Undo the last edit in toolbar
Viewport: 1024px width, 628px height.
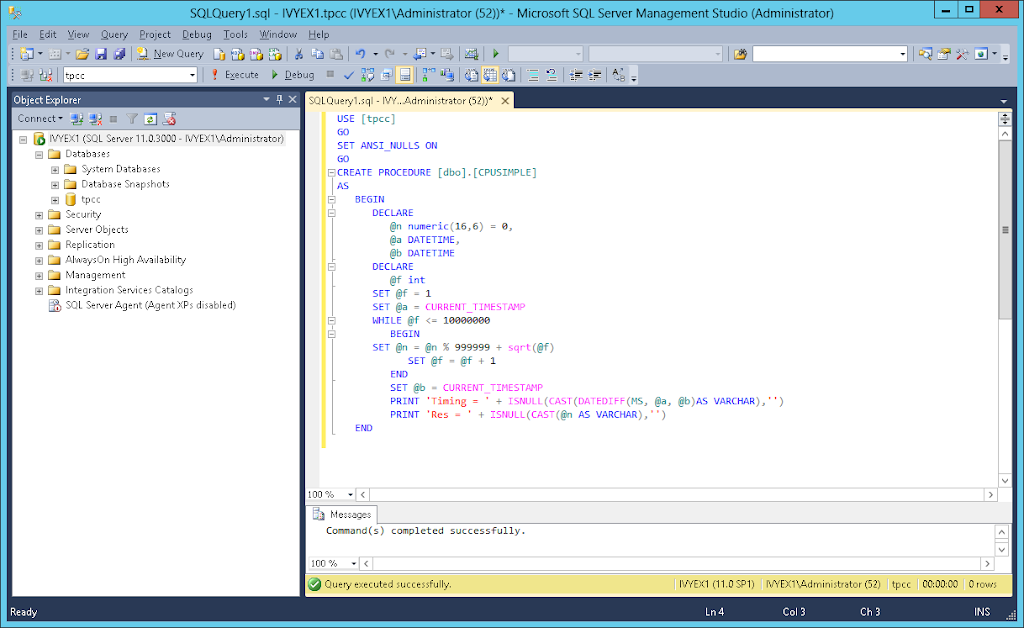click(360, 54)
